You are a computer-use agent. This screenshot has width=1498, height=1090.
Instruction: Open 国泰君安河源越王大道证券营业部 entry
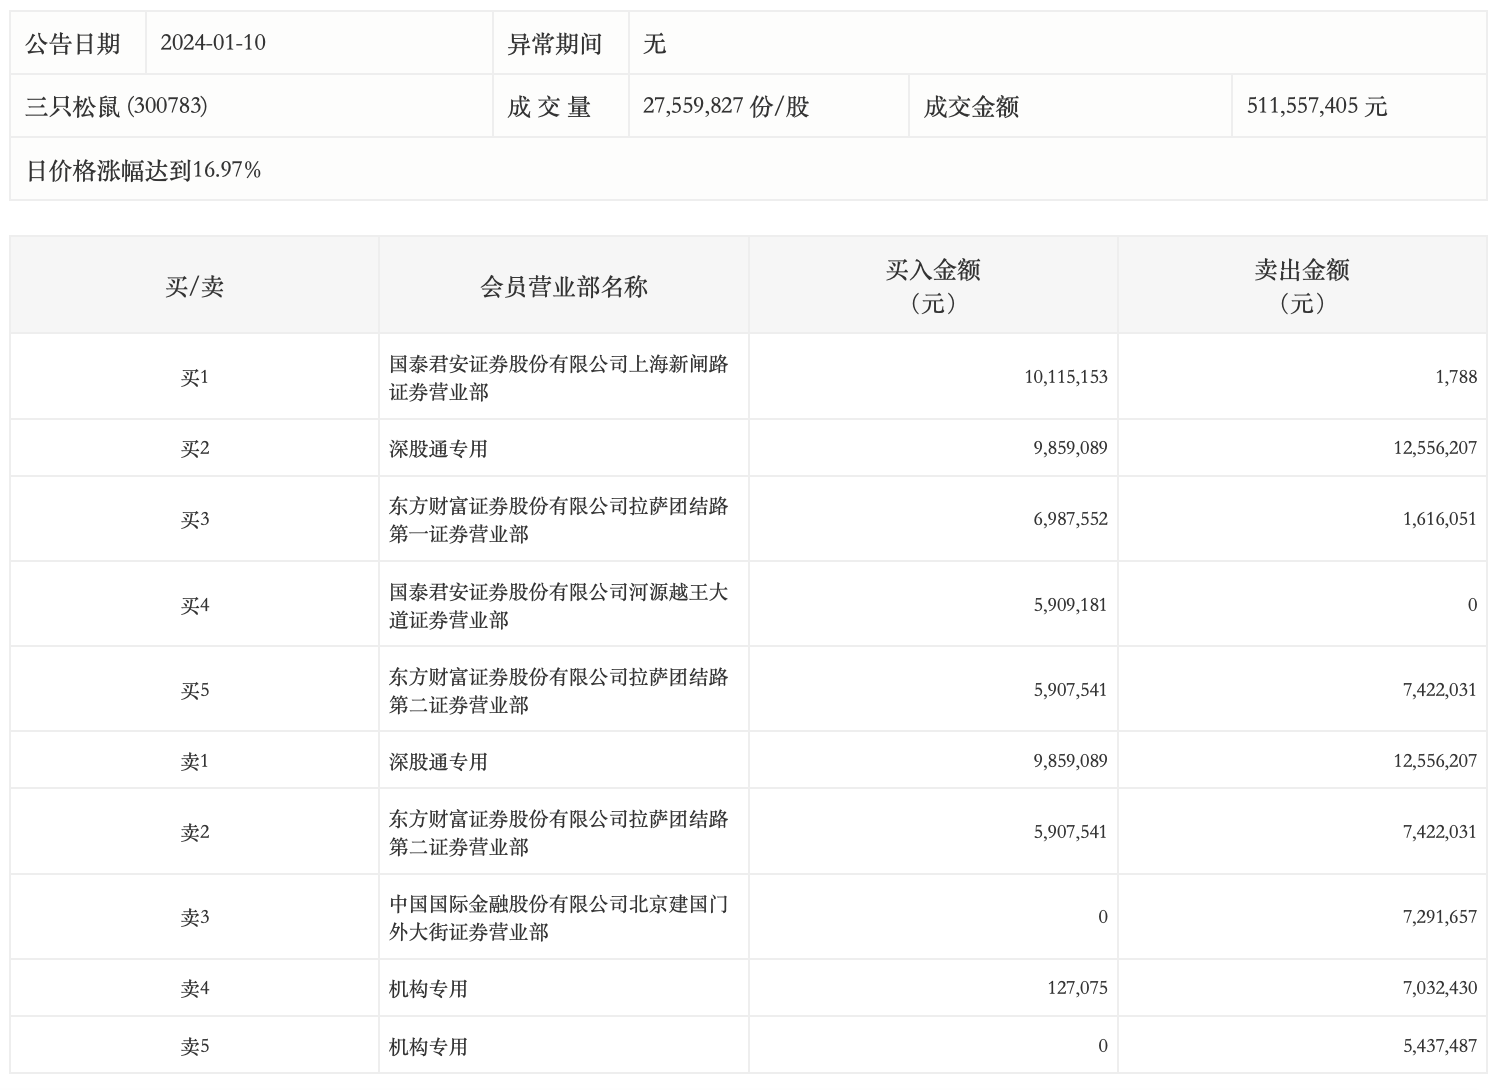[558, 605]
